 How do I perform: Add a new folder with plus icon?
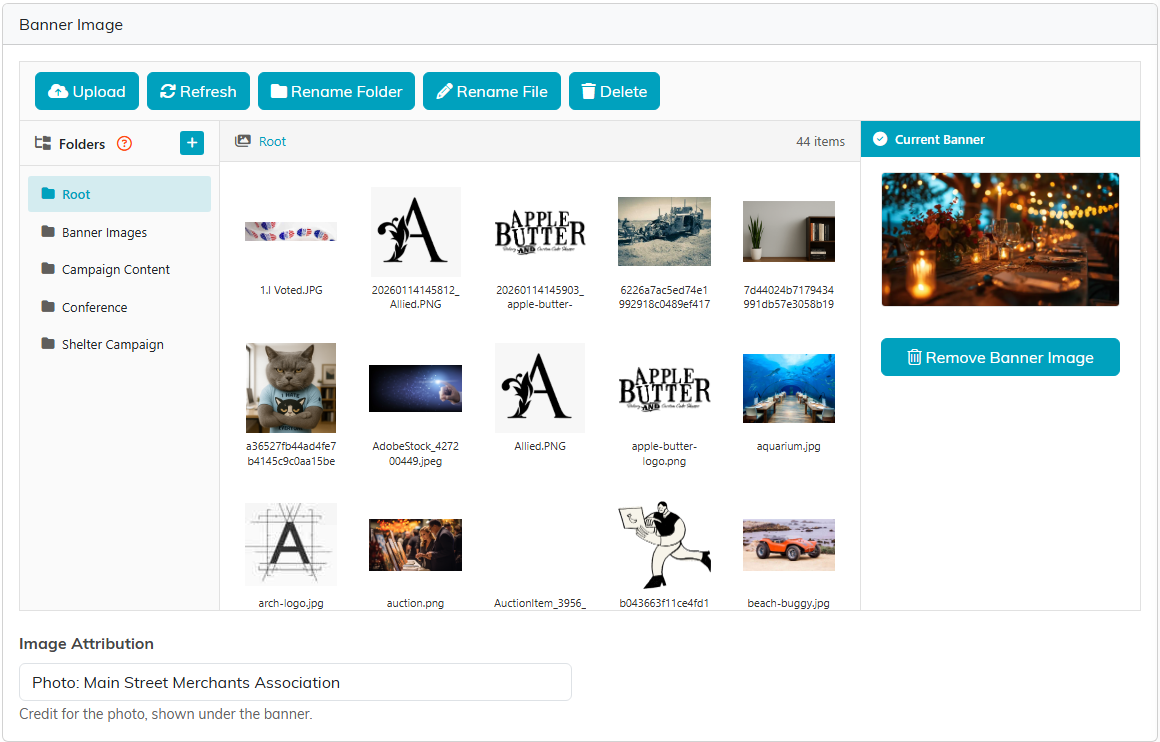click(192, 143)
